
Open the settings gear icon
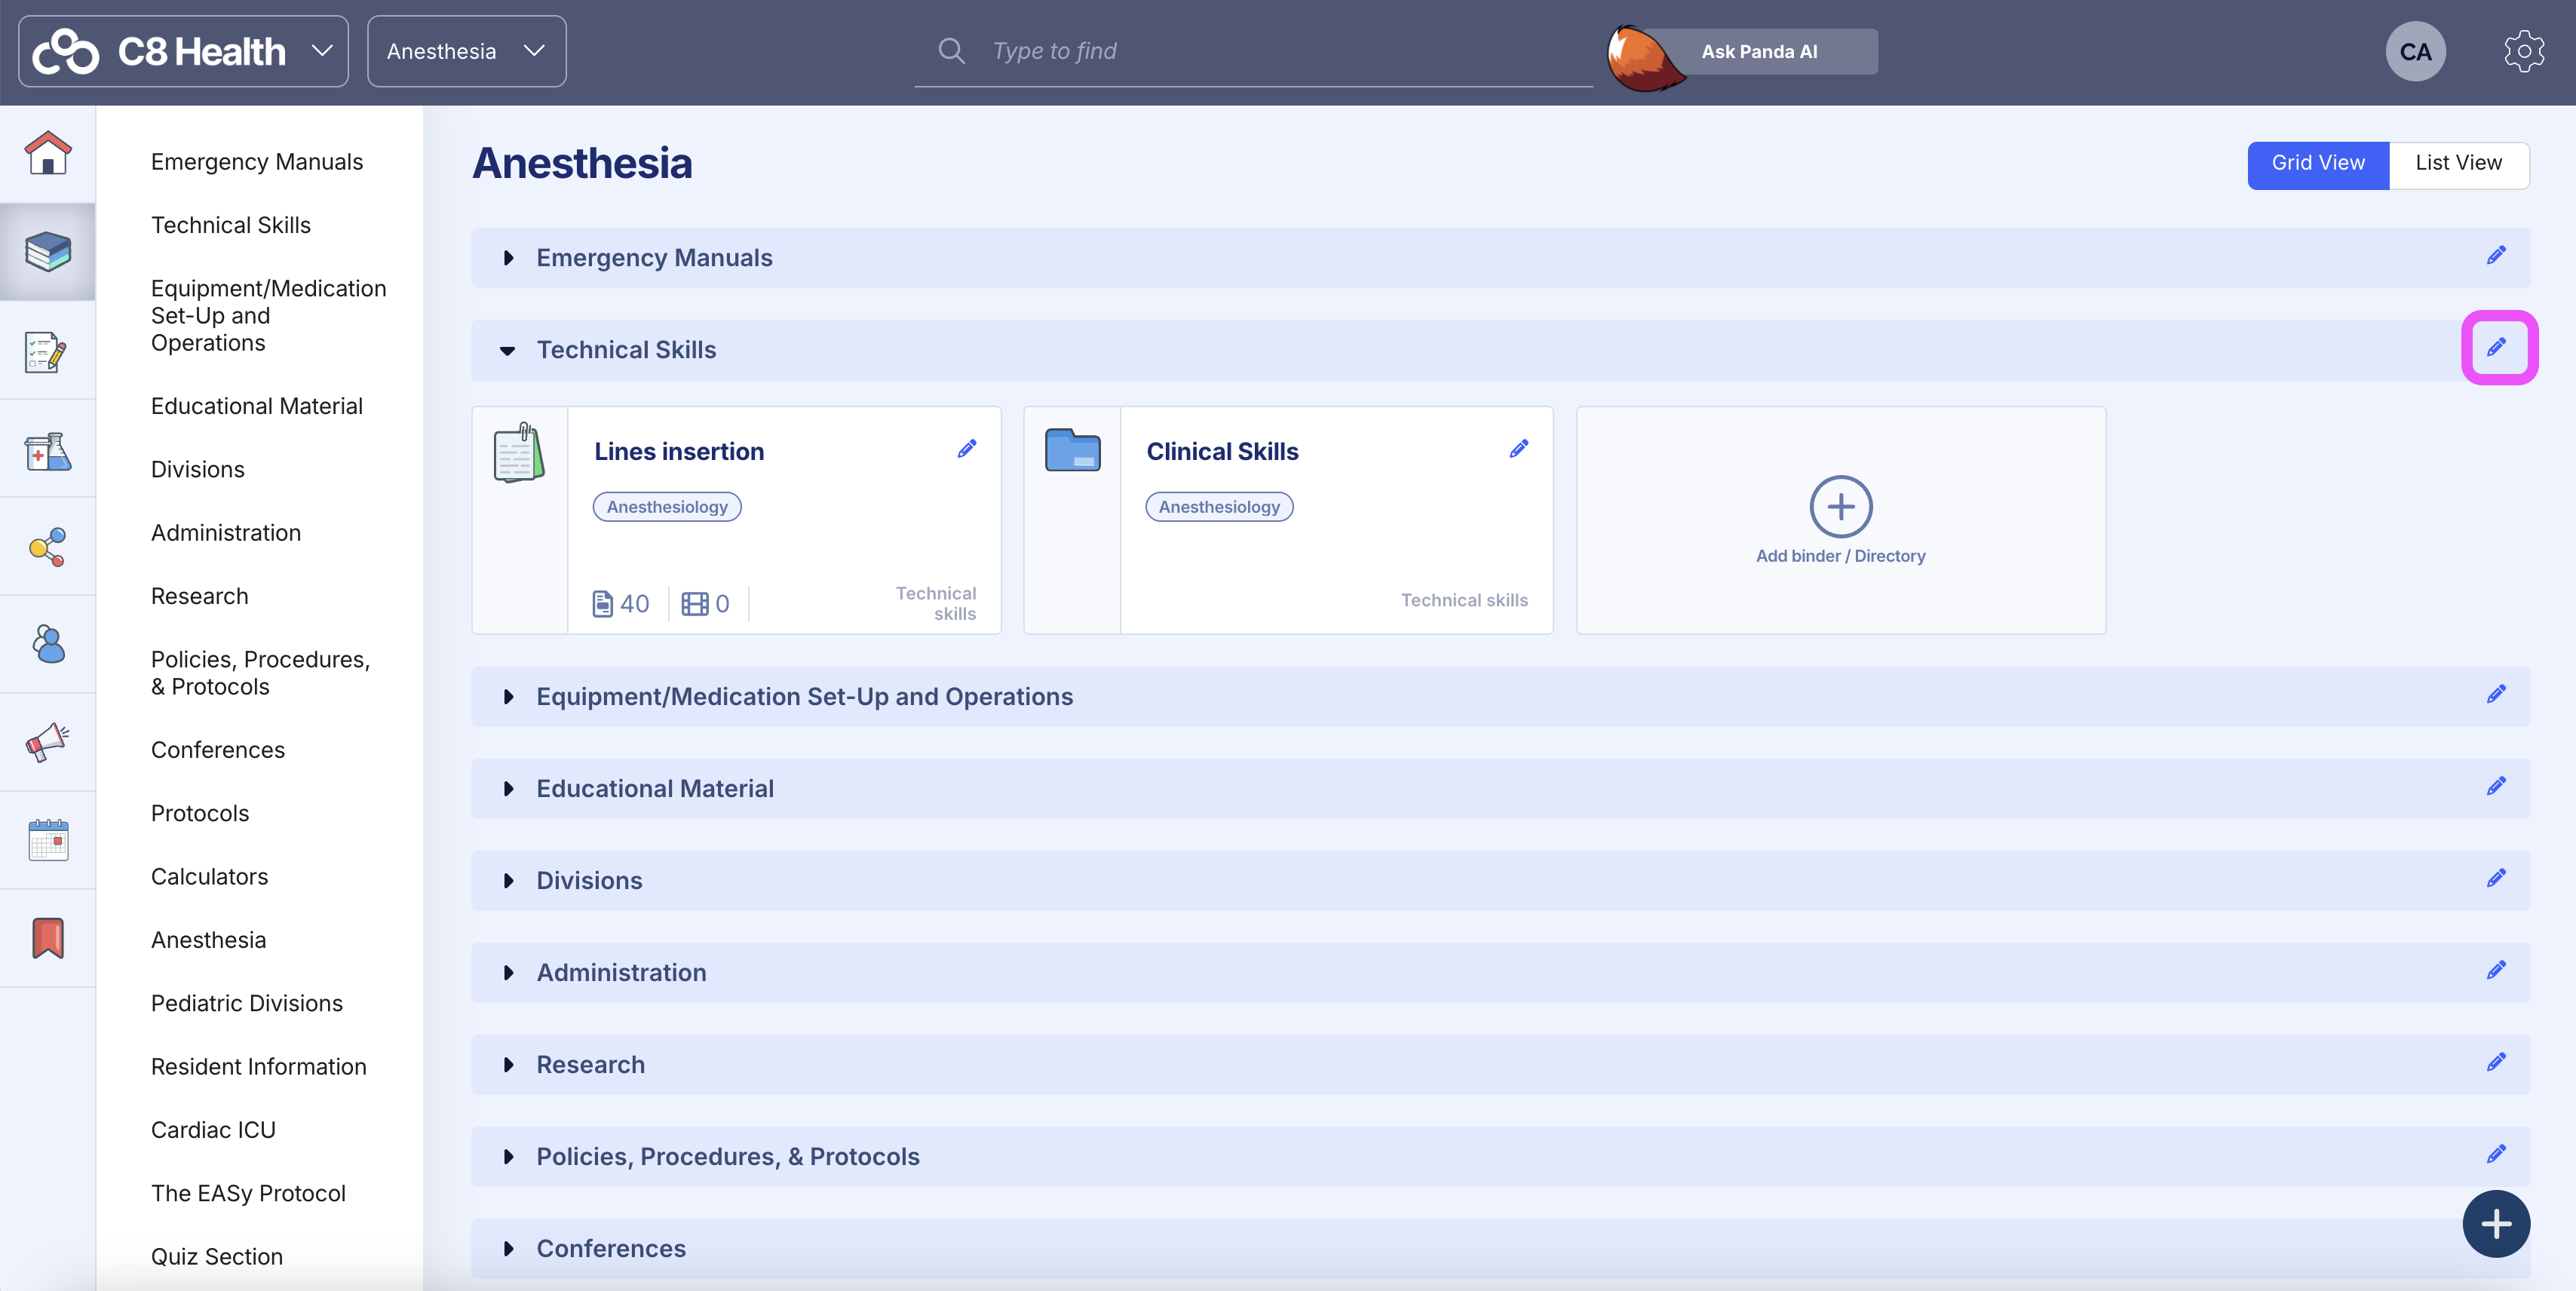2524,51
